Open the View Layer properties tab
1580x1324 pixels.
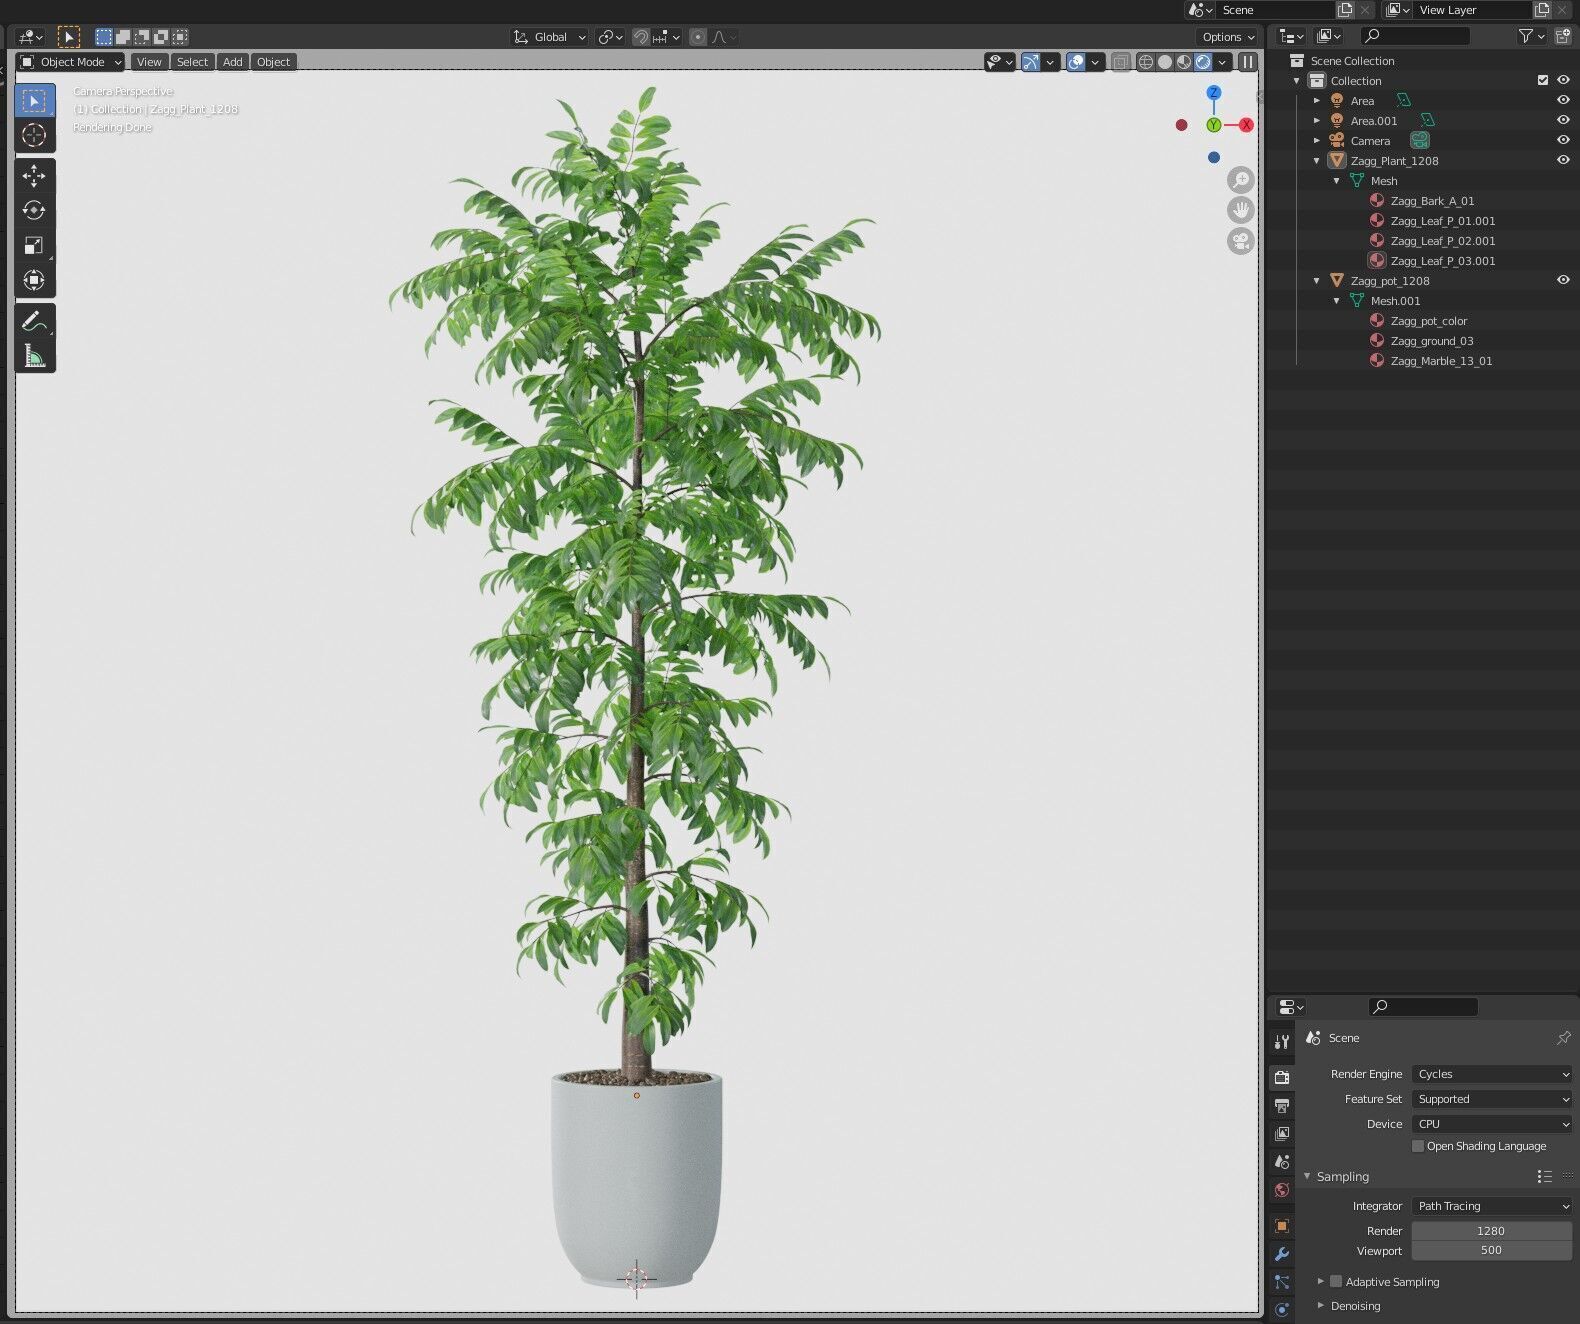pyautogui.click(x=1282, y=1133)
